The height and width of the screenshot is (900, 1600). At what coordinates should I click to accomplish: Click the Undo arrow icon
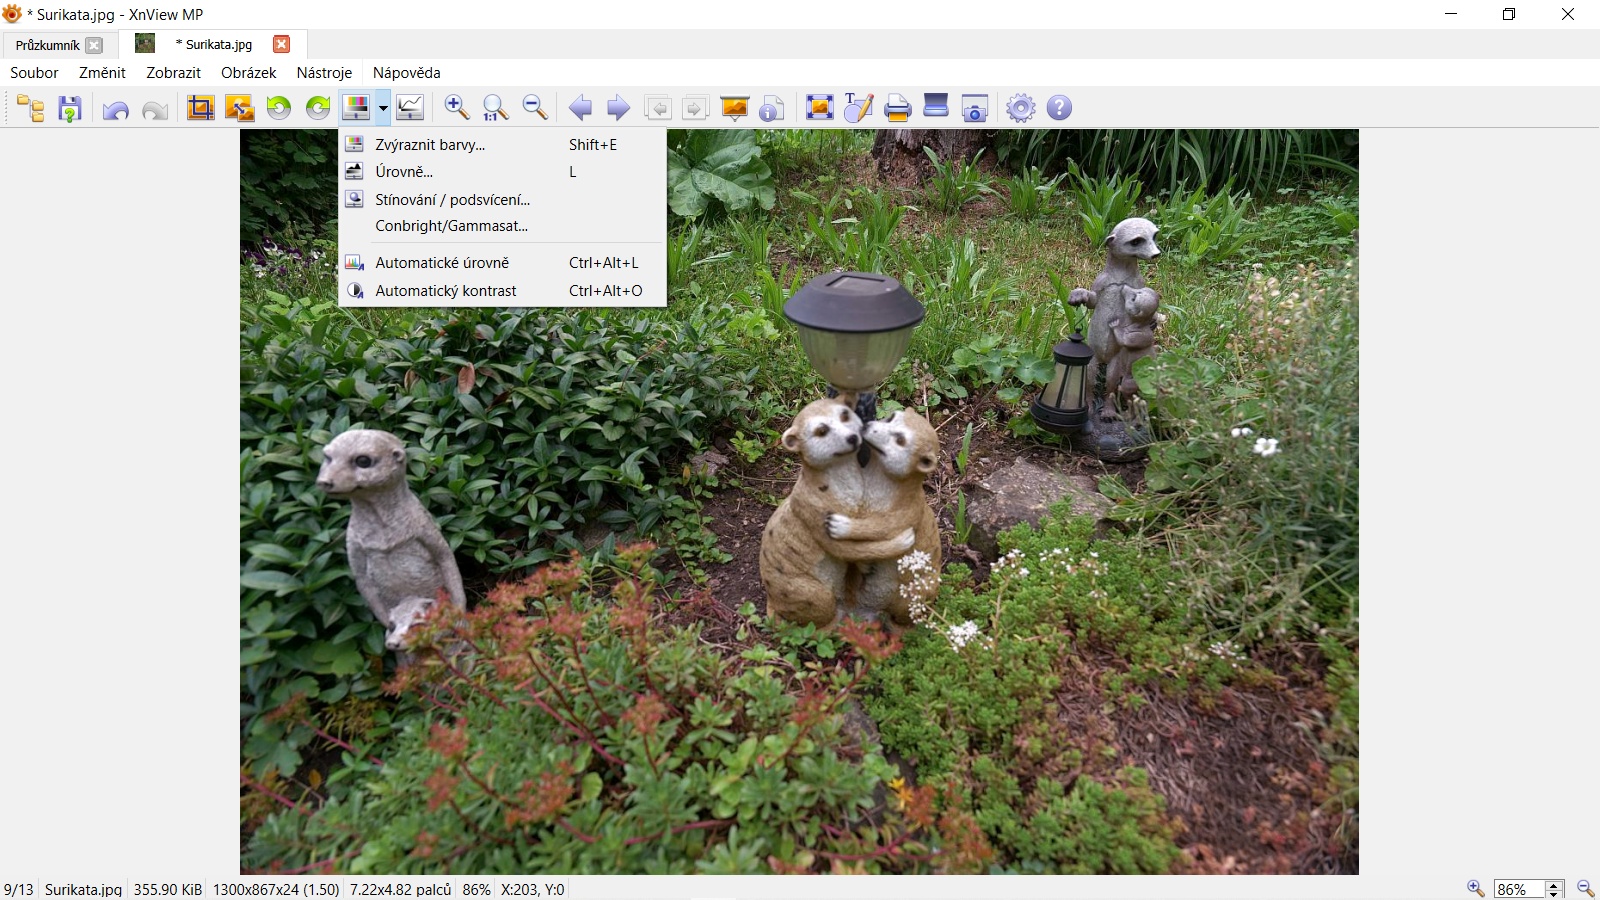115,108
